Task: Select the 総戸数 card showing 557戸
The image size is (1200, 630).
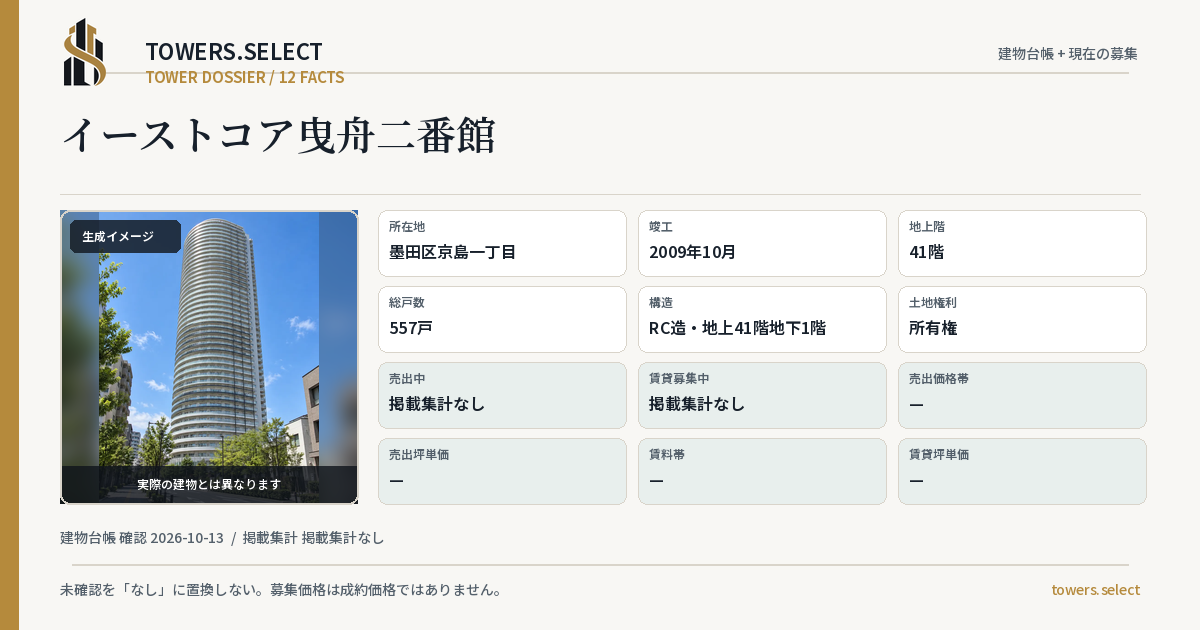Action: 502,319
